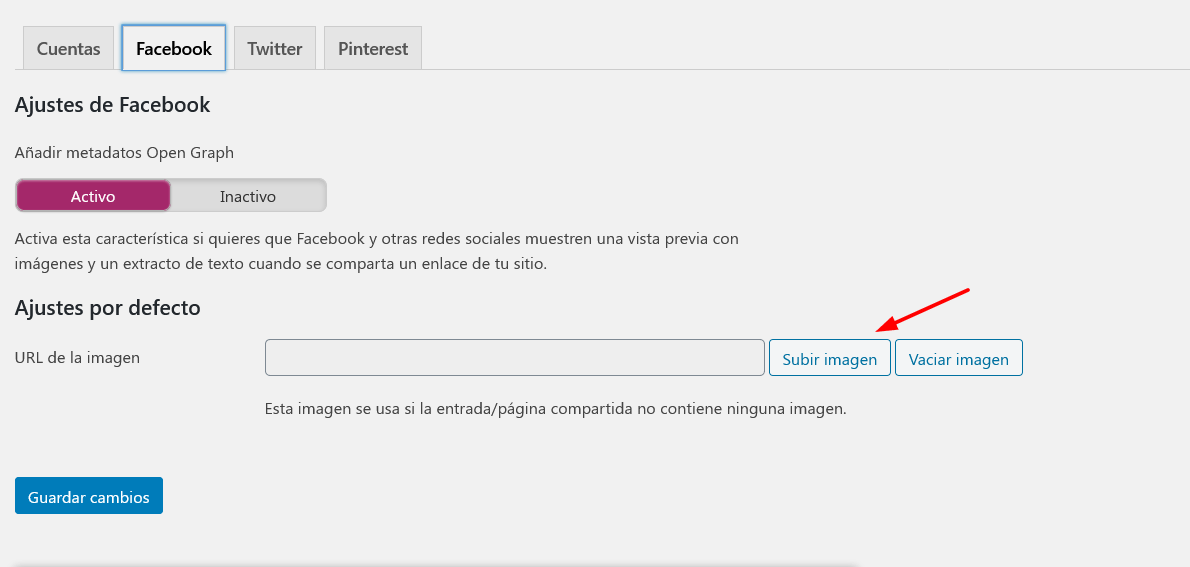The height and width of the screenshot is (567, 1190).
Task: Click the 'Esta imagen se usa' helper text
Action: point(556,409)
